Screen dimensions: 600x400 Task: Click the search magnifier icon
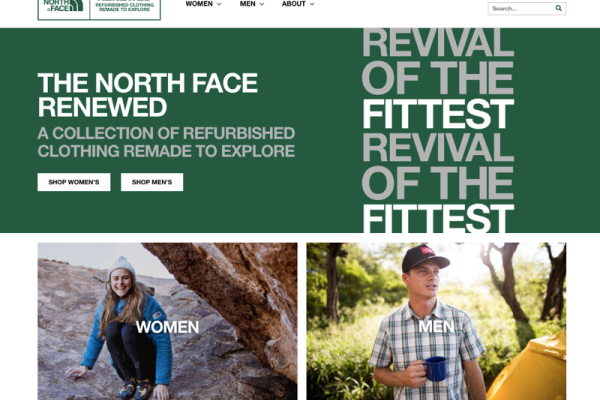558,8
